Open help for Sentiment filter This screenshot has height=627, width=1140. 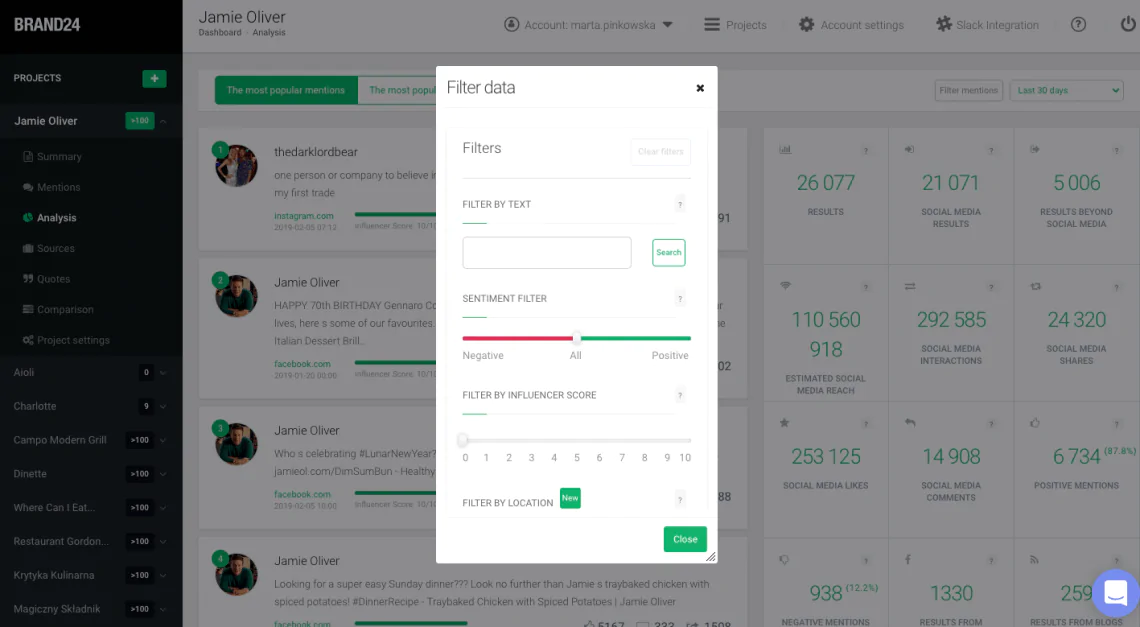680,299
